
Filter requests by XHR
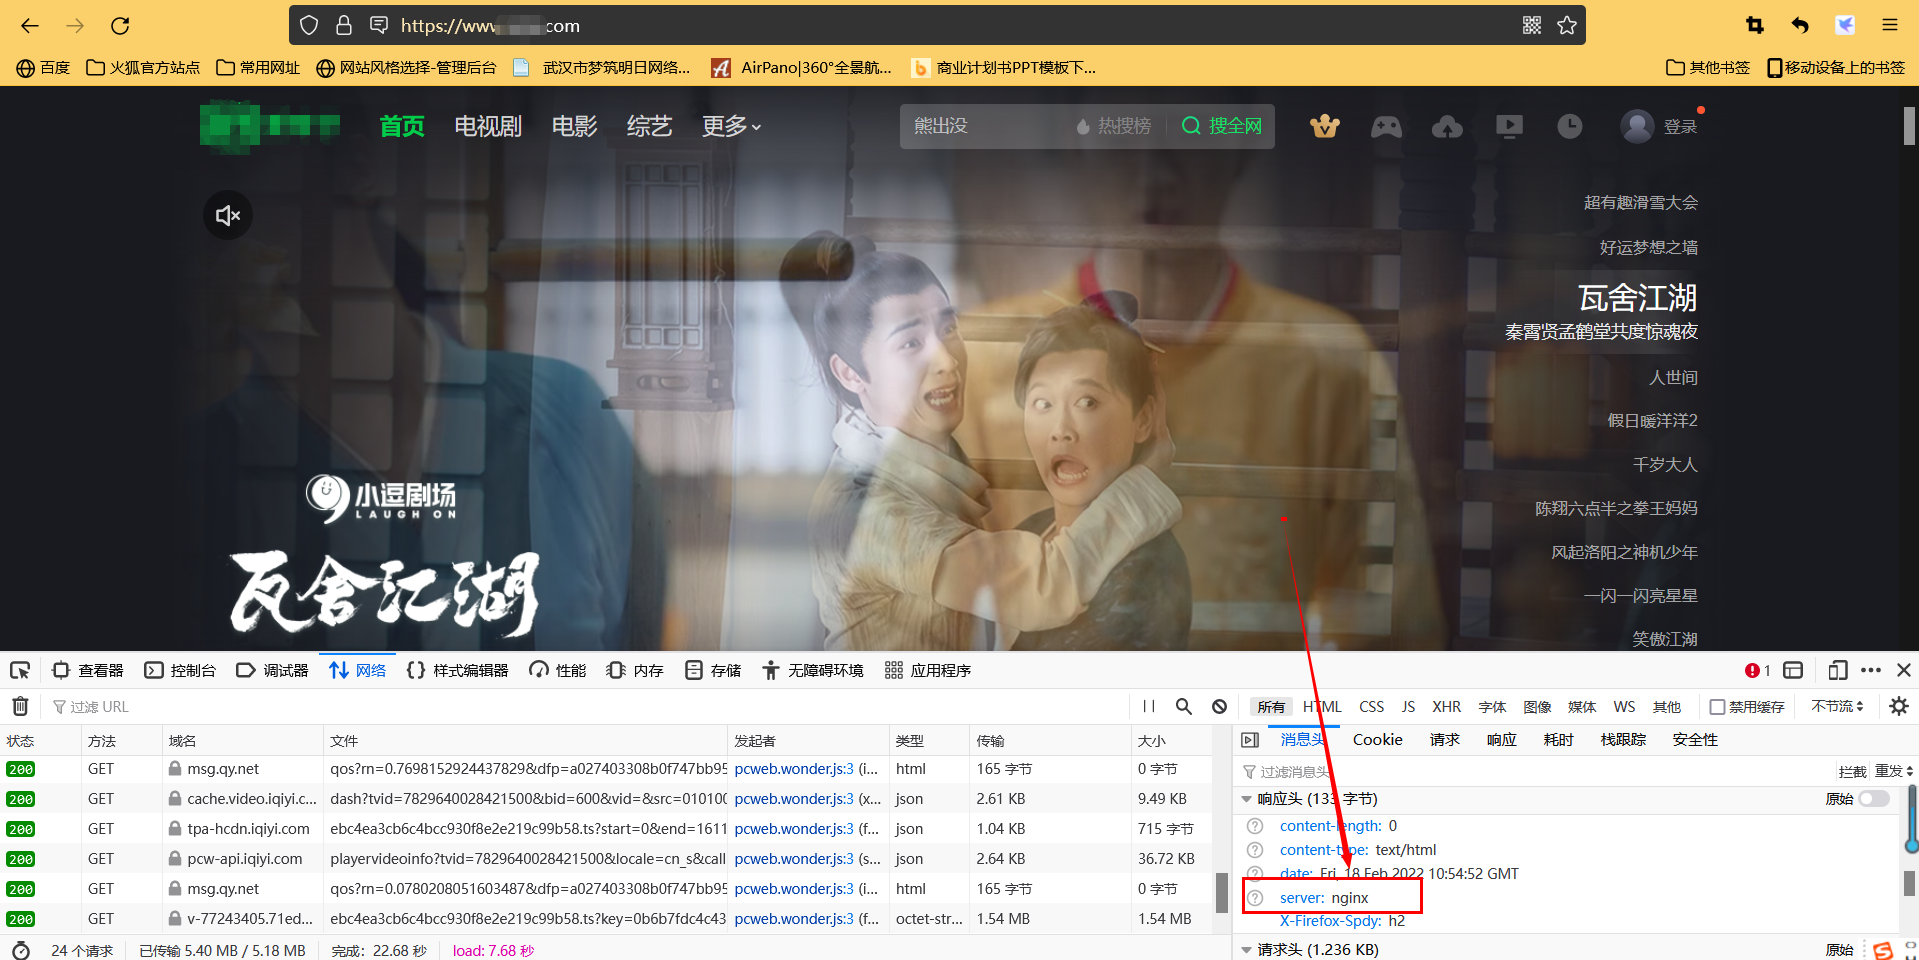[x=1446, y=707]
